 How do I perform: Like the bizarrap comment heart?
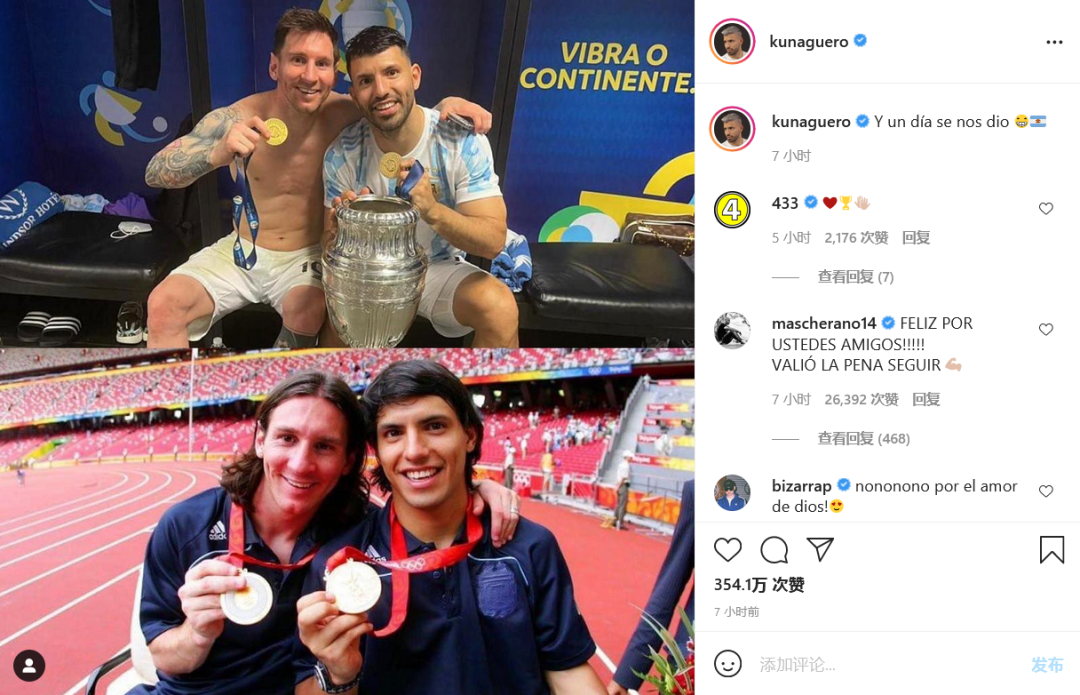(x=1046, y=491)
